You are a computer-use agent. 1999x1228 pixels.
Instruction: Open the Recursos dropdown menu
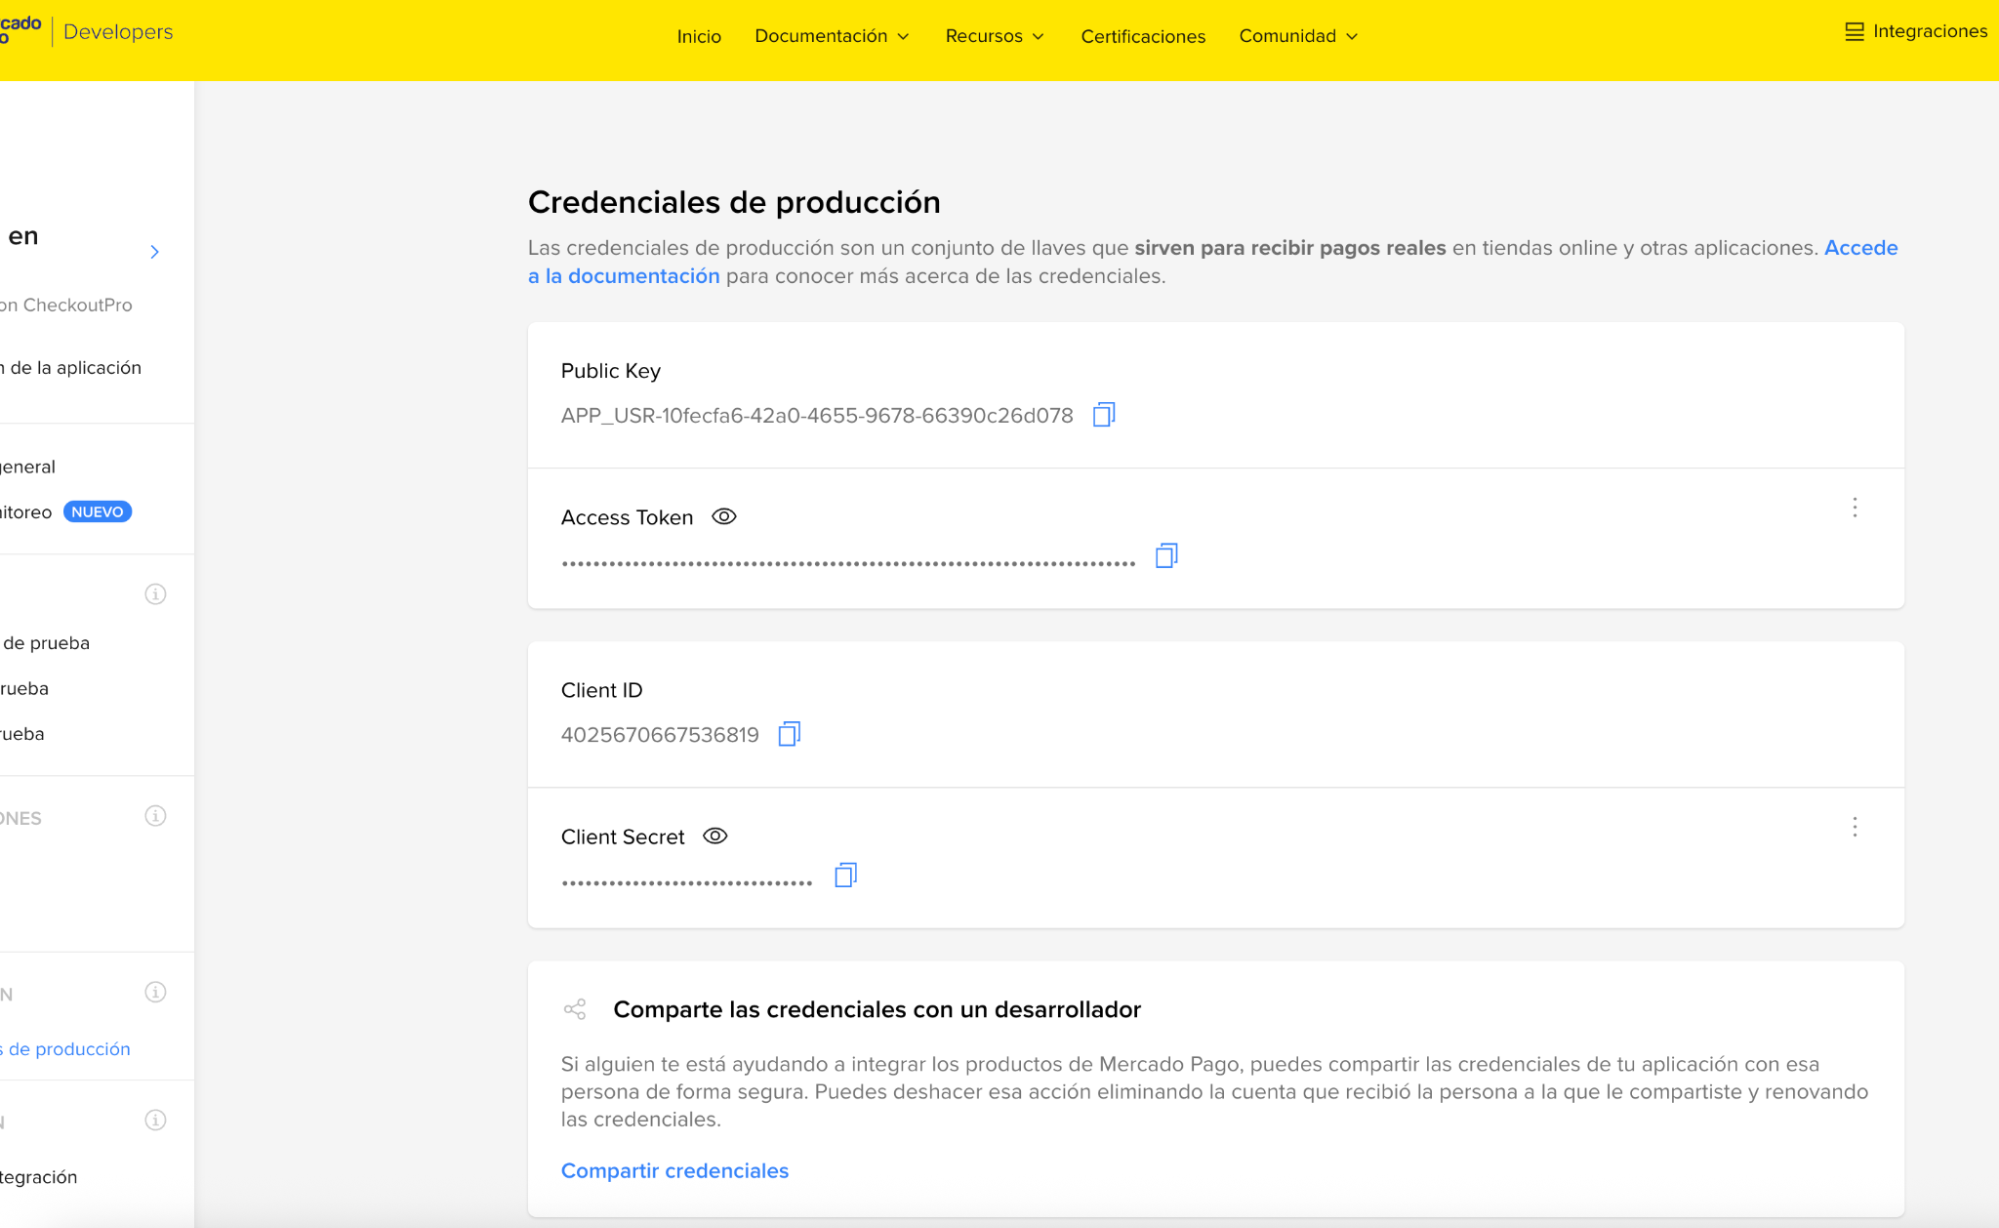tap(995, 36)
